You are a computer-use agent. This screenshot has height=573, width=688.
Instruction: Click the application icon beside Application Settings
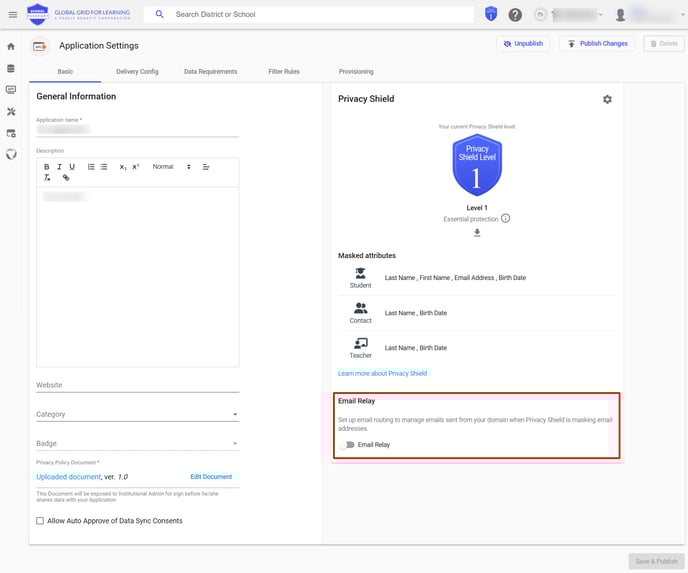[39, 46]
